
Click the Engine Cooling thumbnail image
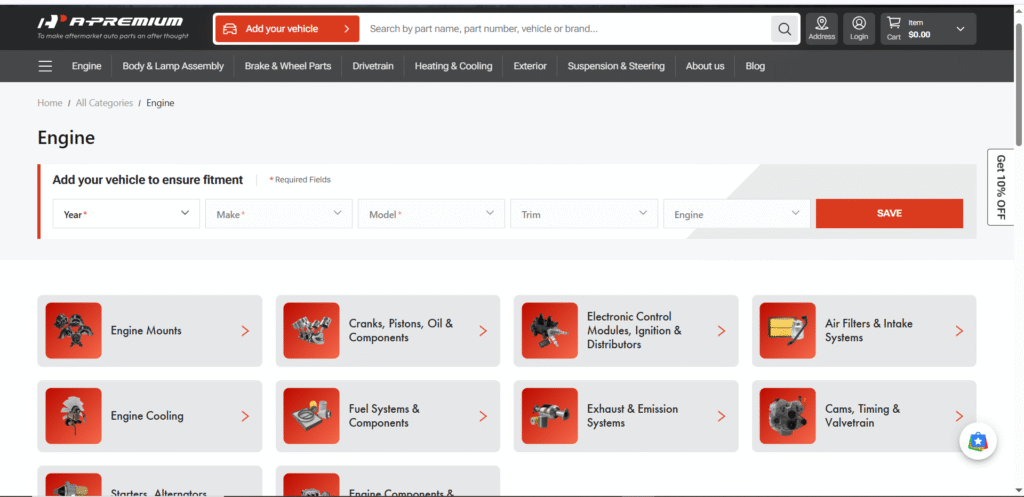tap(73, 416)
